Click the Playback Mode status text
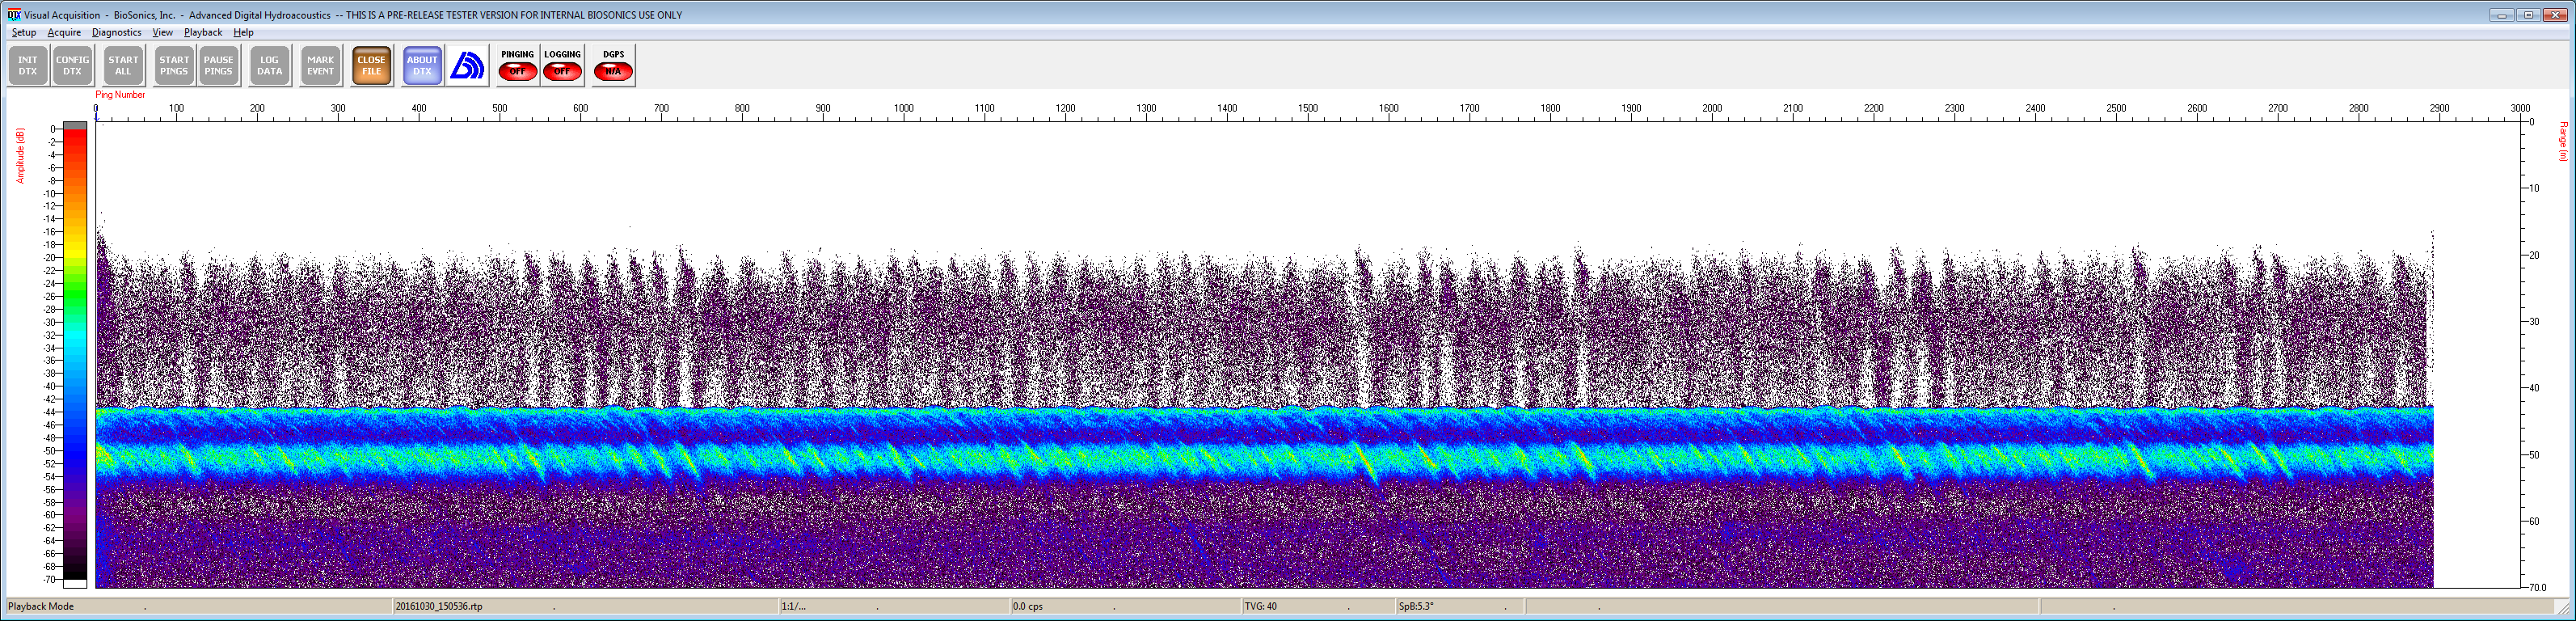 pos(41,606)
